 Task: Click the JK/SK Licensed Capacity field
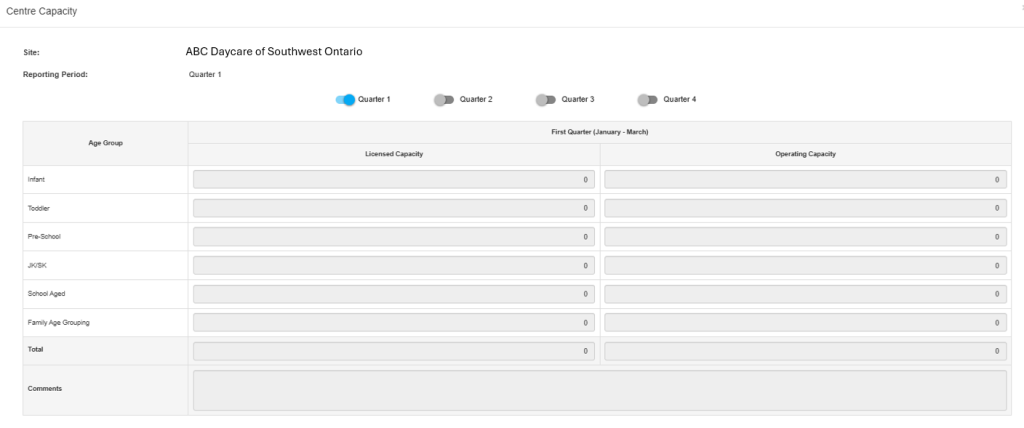(x=394, y=266)
